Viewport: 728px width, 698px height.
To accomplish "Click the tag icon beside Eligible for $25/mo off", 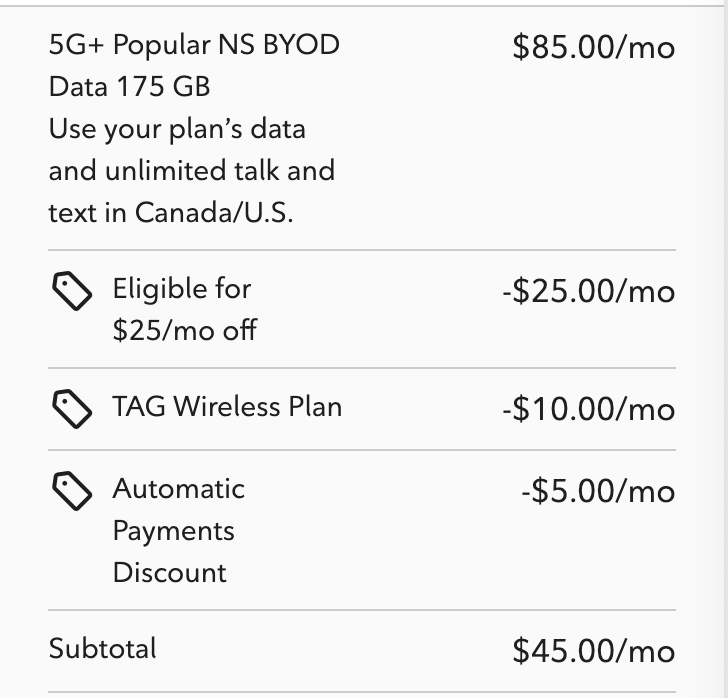I will 72,292.
